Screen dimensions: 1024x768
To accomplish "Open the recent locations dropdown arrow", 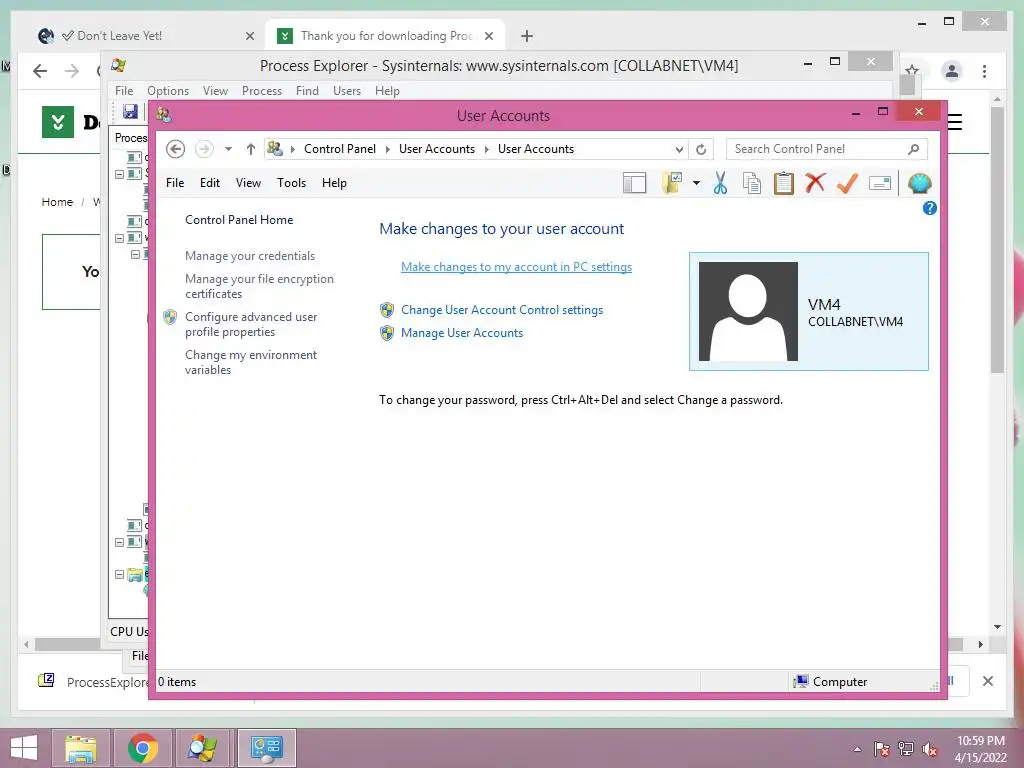I will [x=229, y=149].
